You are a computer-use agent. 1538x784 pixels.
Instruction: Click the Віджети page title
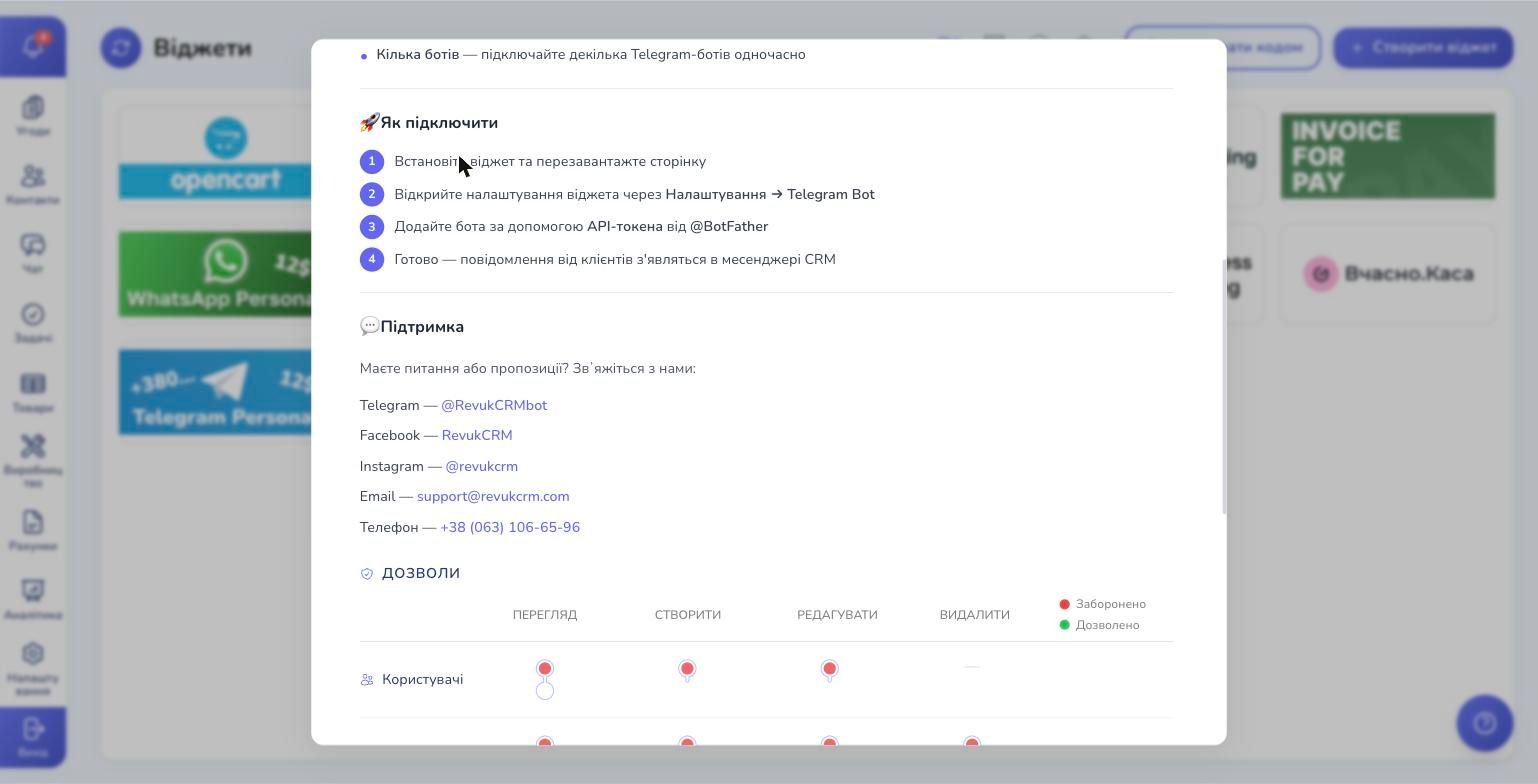point(202,48)
